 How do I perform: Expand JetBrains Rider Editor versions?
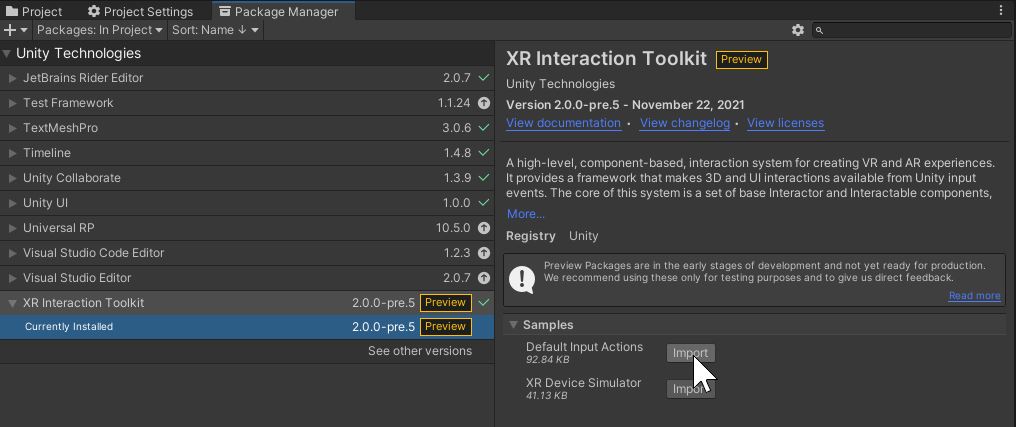(x=12, y=78)
